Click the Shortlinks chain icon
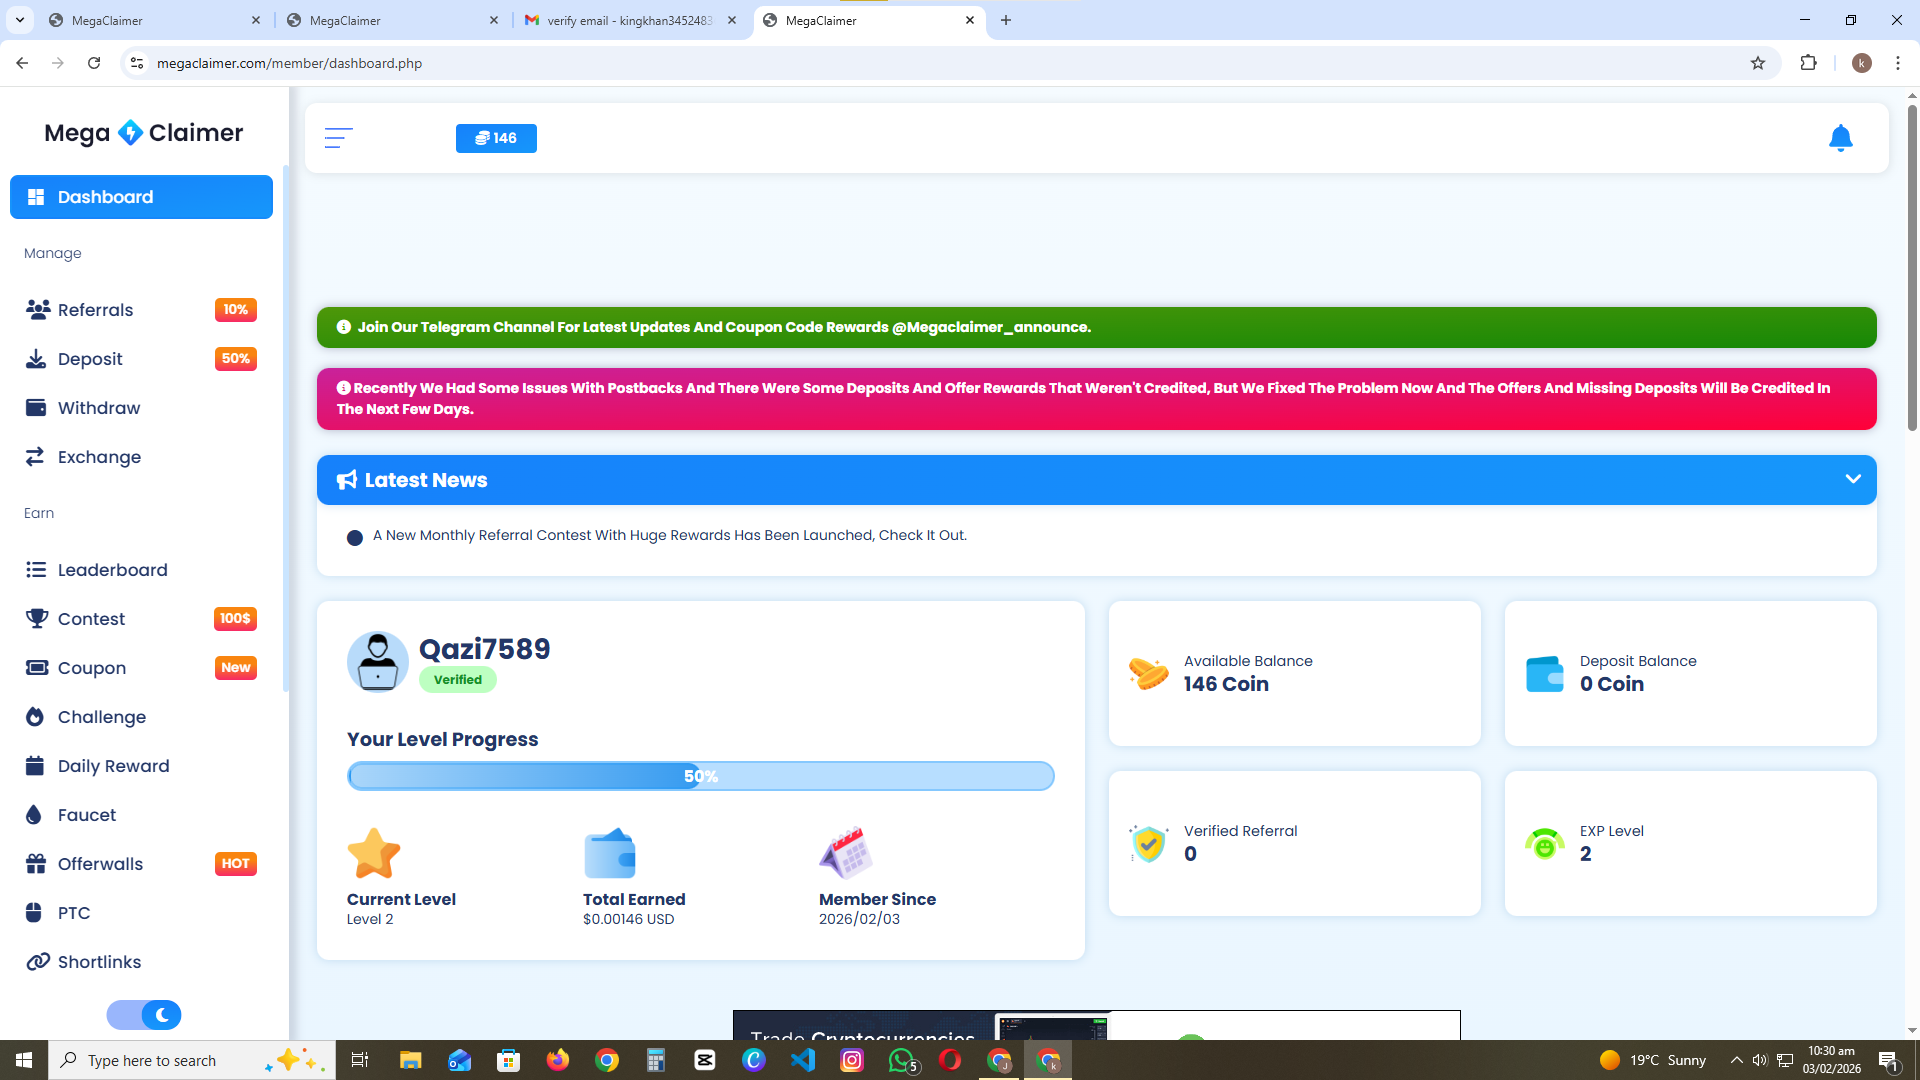The width and height of the screenshot is (1920, 1080). pyautogui.click(x=38, y=962)
